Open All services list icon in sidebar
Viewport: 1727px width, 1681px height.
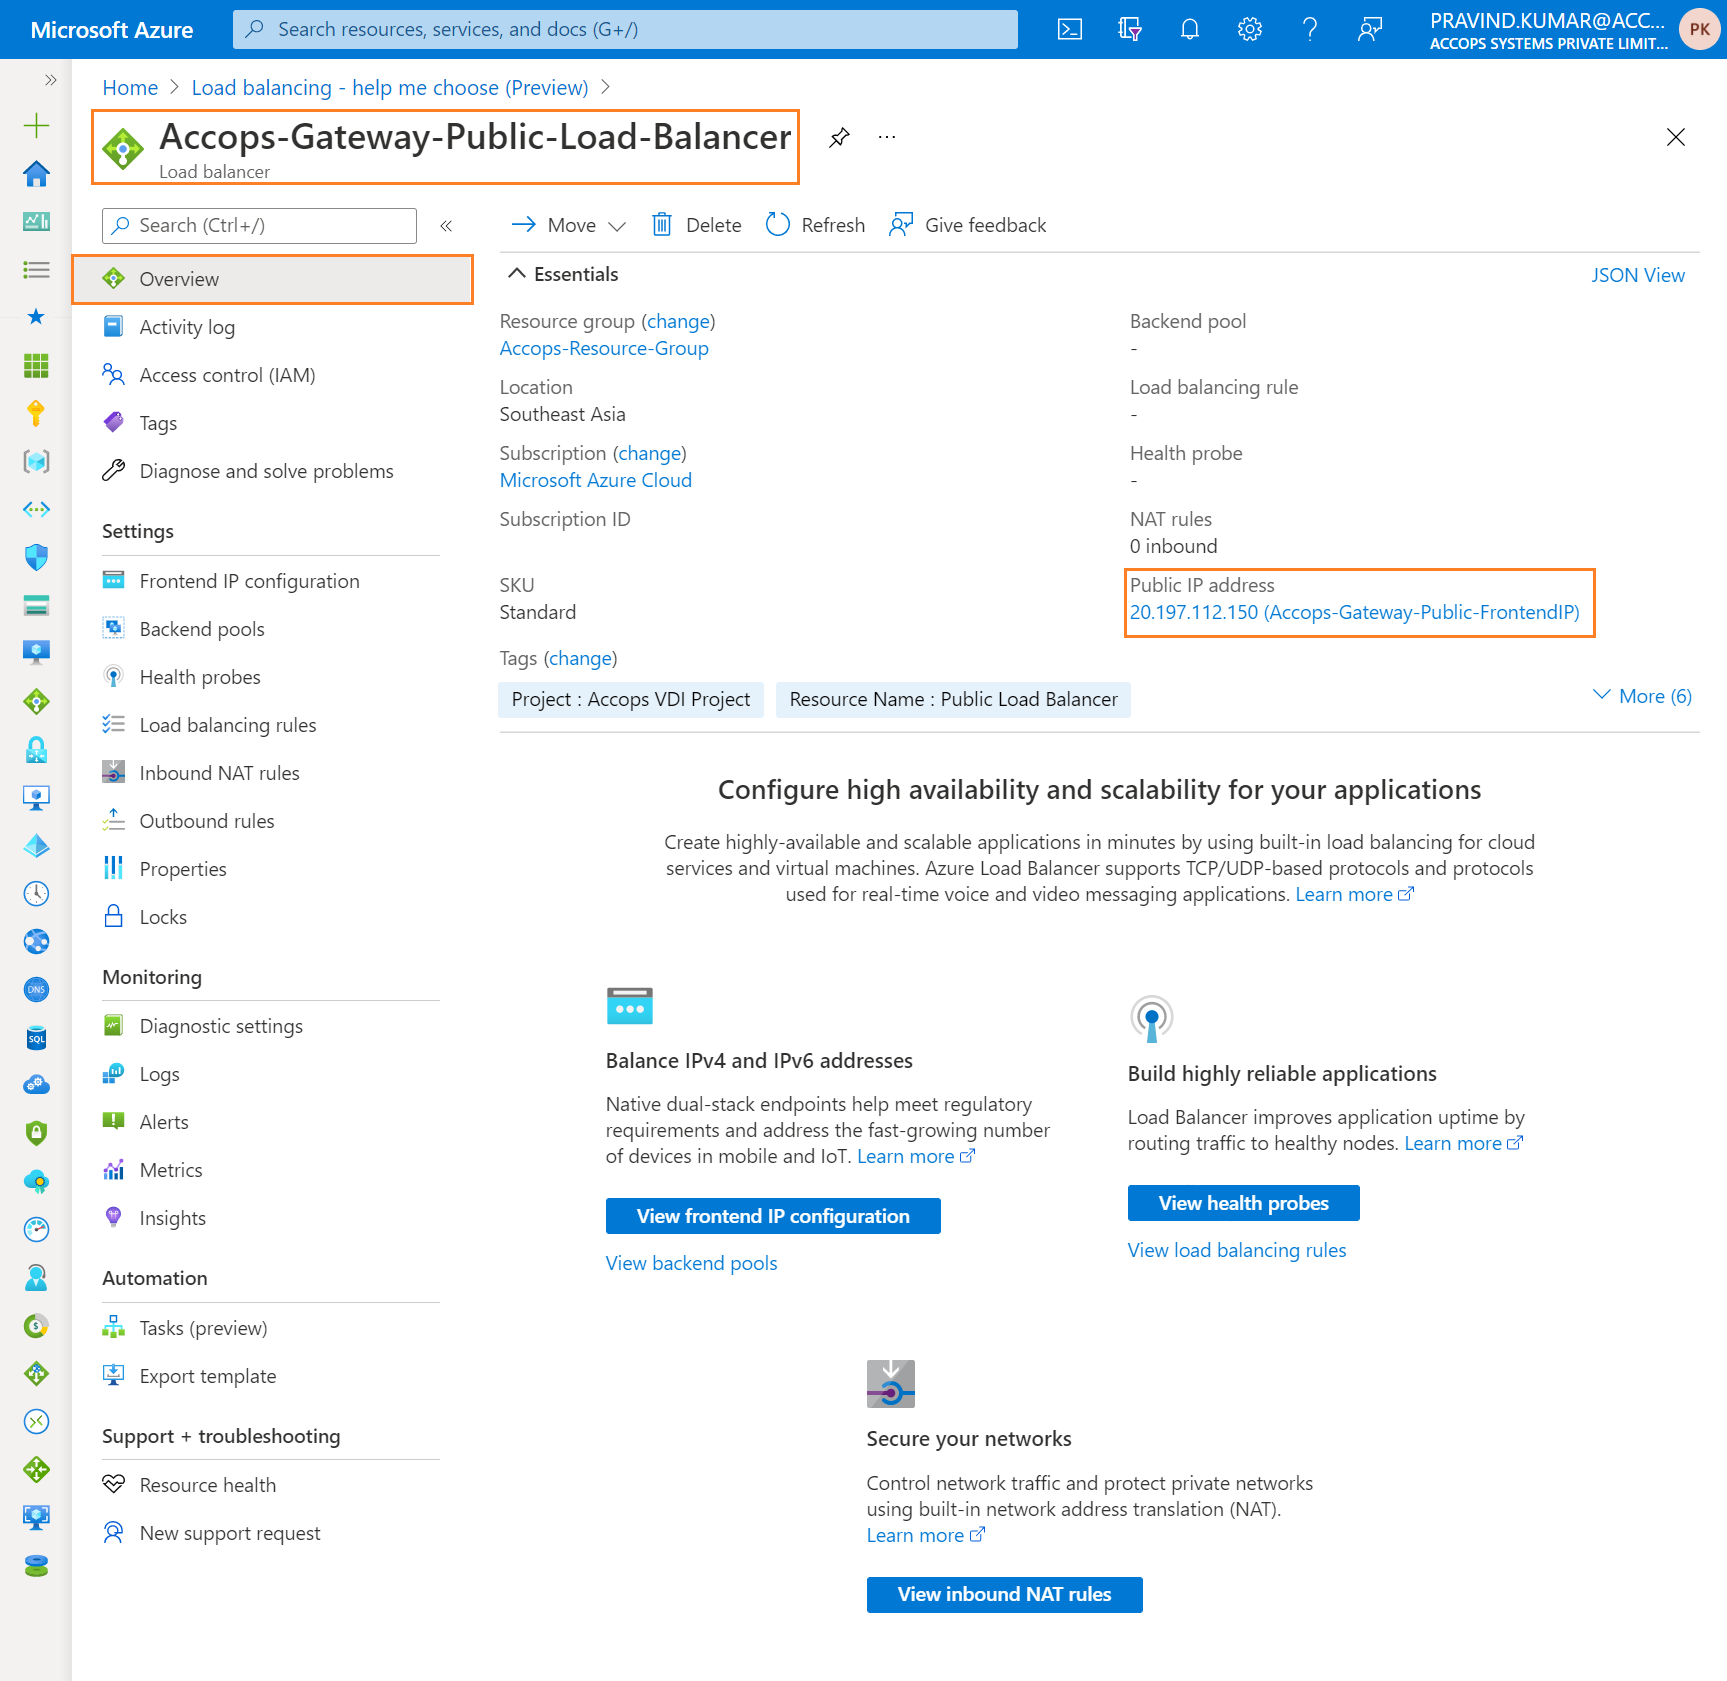click(x=36, y=269)
